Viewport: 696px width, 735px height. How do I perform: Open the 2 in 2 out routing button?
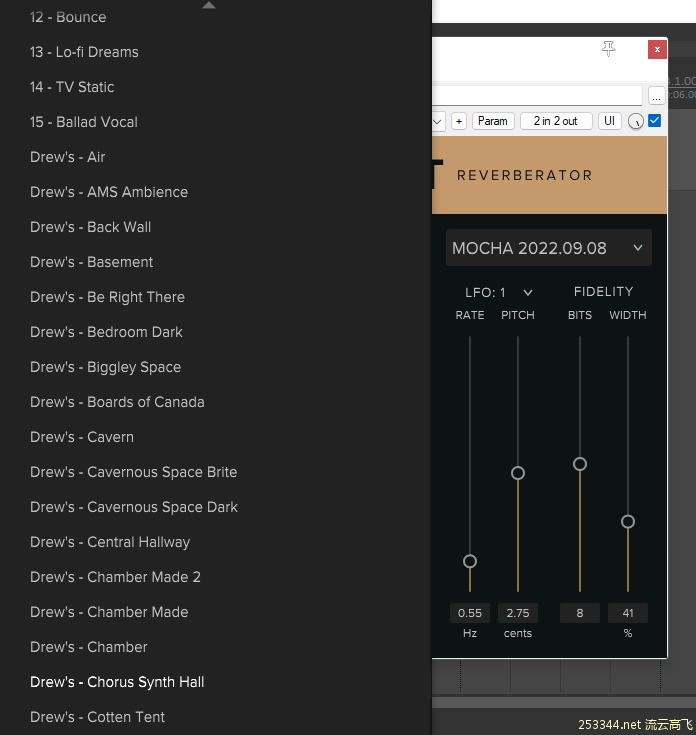click(x=556, y=121)
